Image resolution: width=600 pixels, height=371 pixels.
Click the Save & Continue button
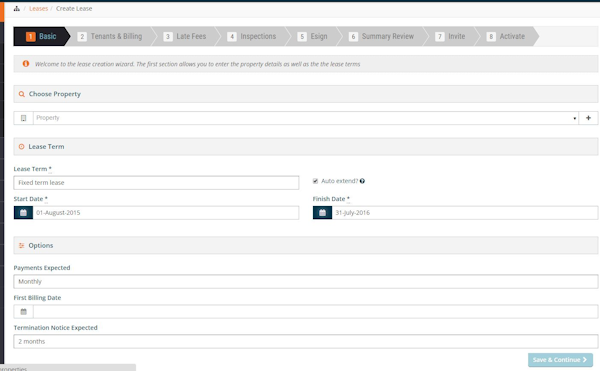click(560, 360)
